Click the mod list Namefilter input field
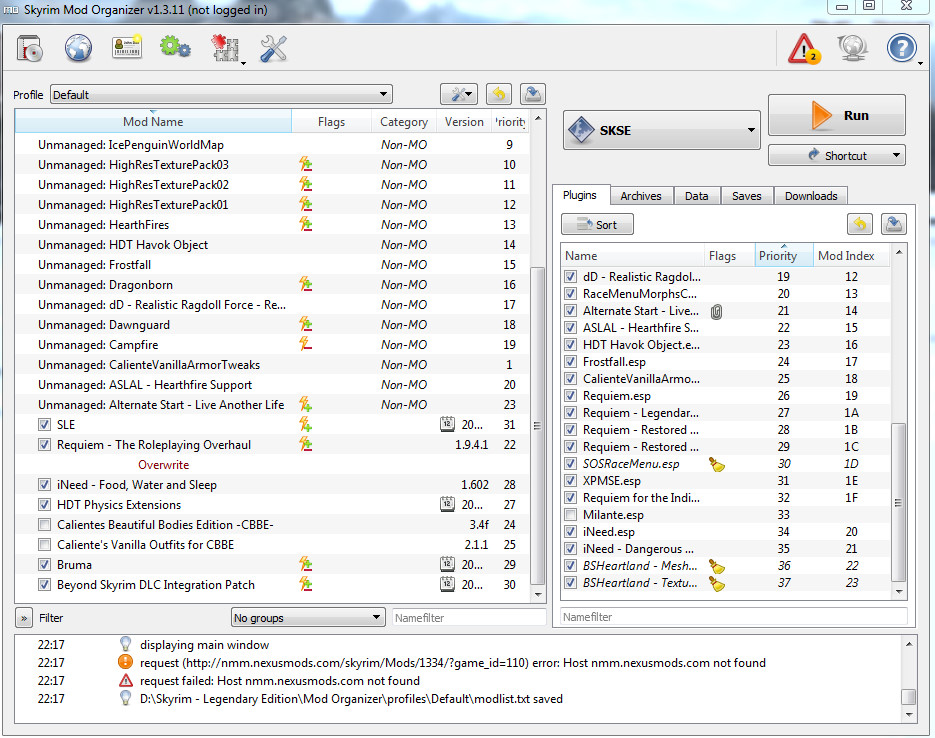This screenshot has height=738, width=935. point(469,618)
